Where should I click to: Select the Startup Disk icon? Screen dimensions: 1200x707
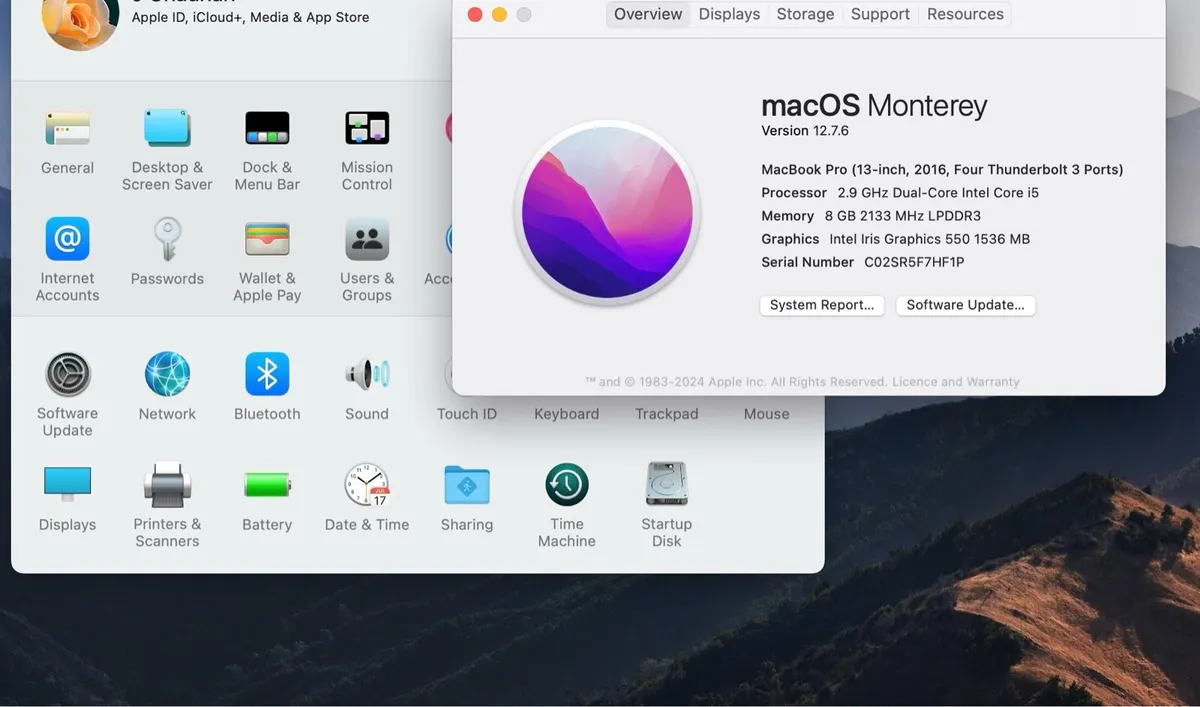[666, 483]
